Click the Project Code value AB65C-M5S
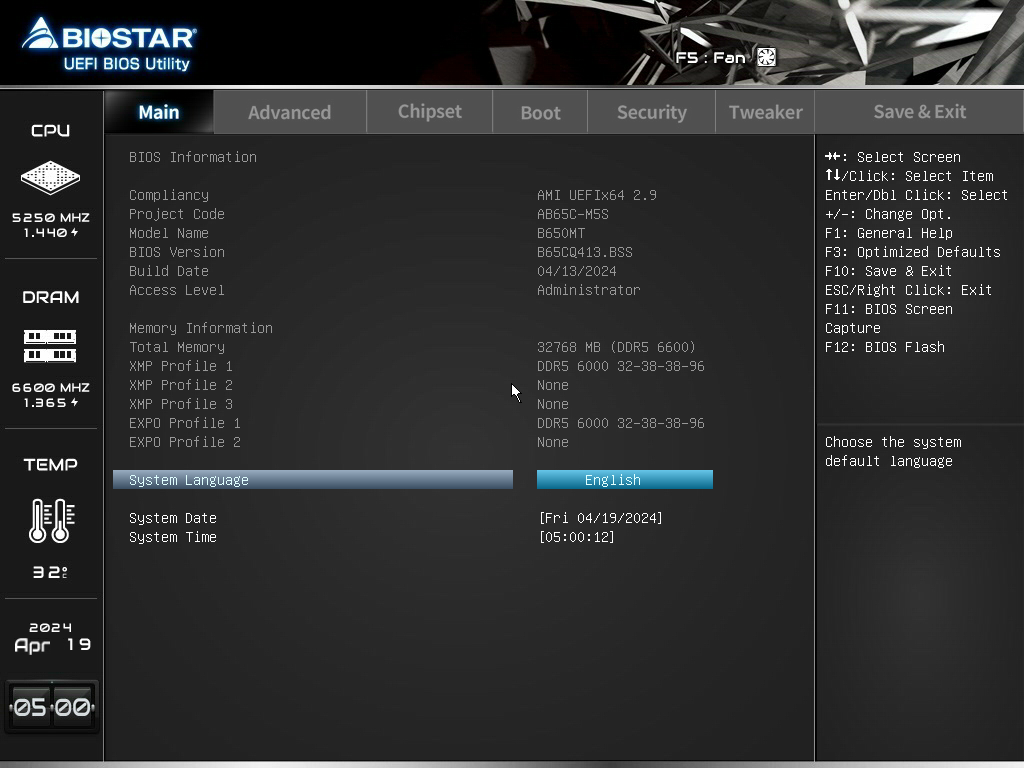The height and width of the screenshot is (768, 1024). [573, 214]
